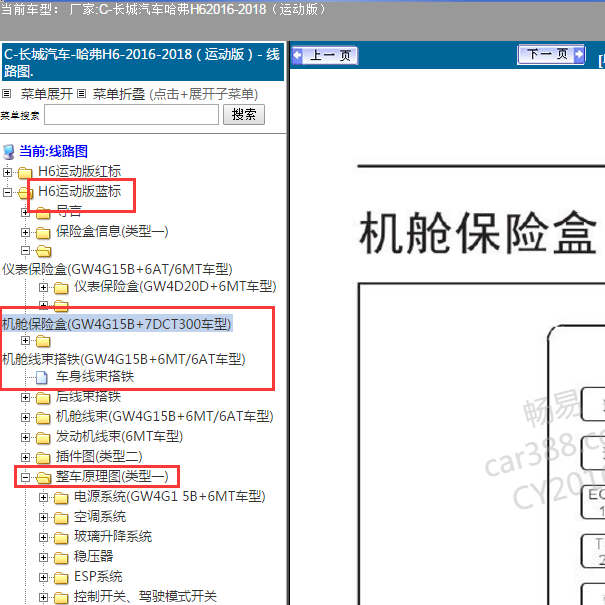Screen dimensions: 605x605
Task: Select 插件图(类型二) tree item
Action: coord(99,456)
